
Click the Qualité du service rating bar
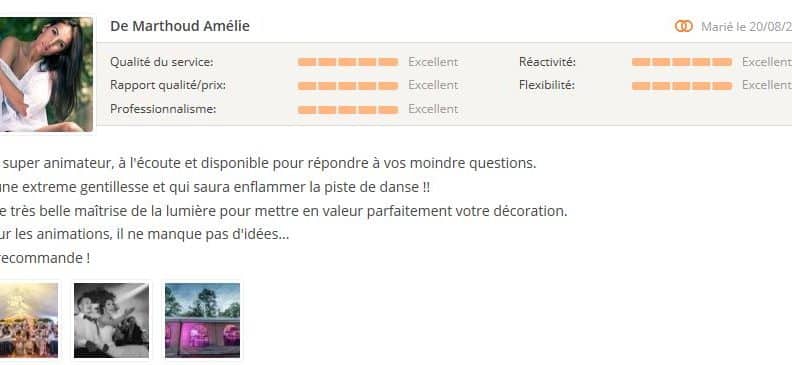(348, 62)
